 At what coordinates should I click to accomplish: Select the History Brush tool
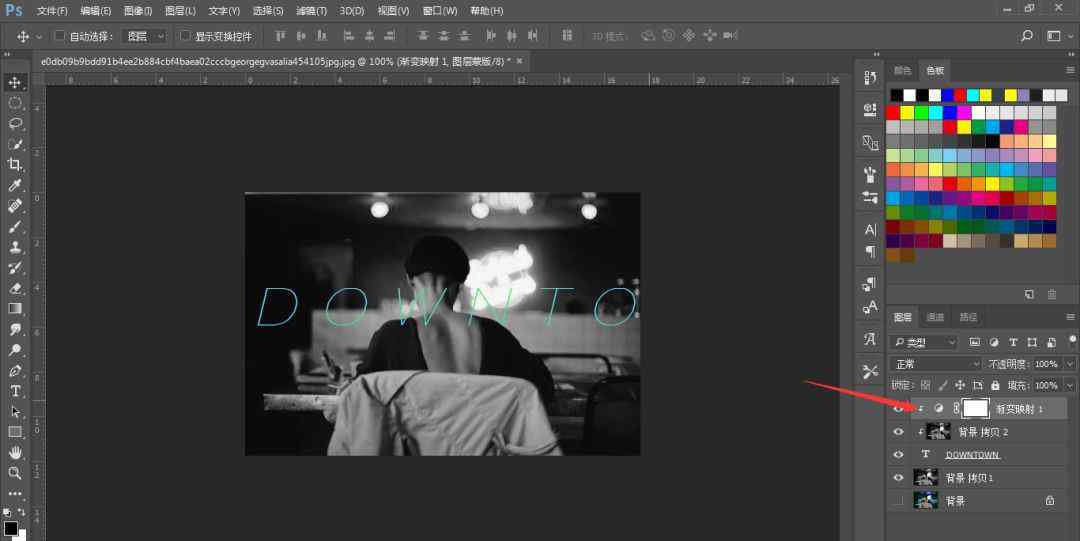click(14, 268)
